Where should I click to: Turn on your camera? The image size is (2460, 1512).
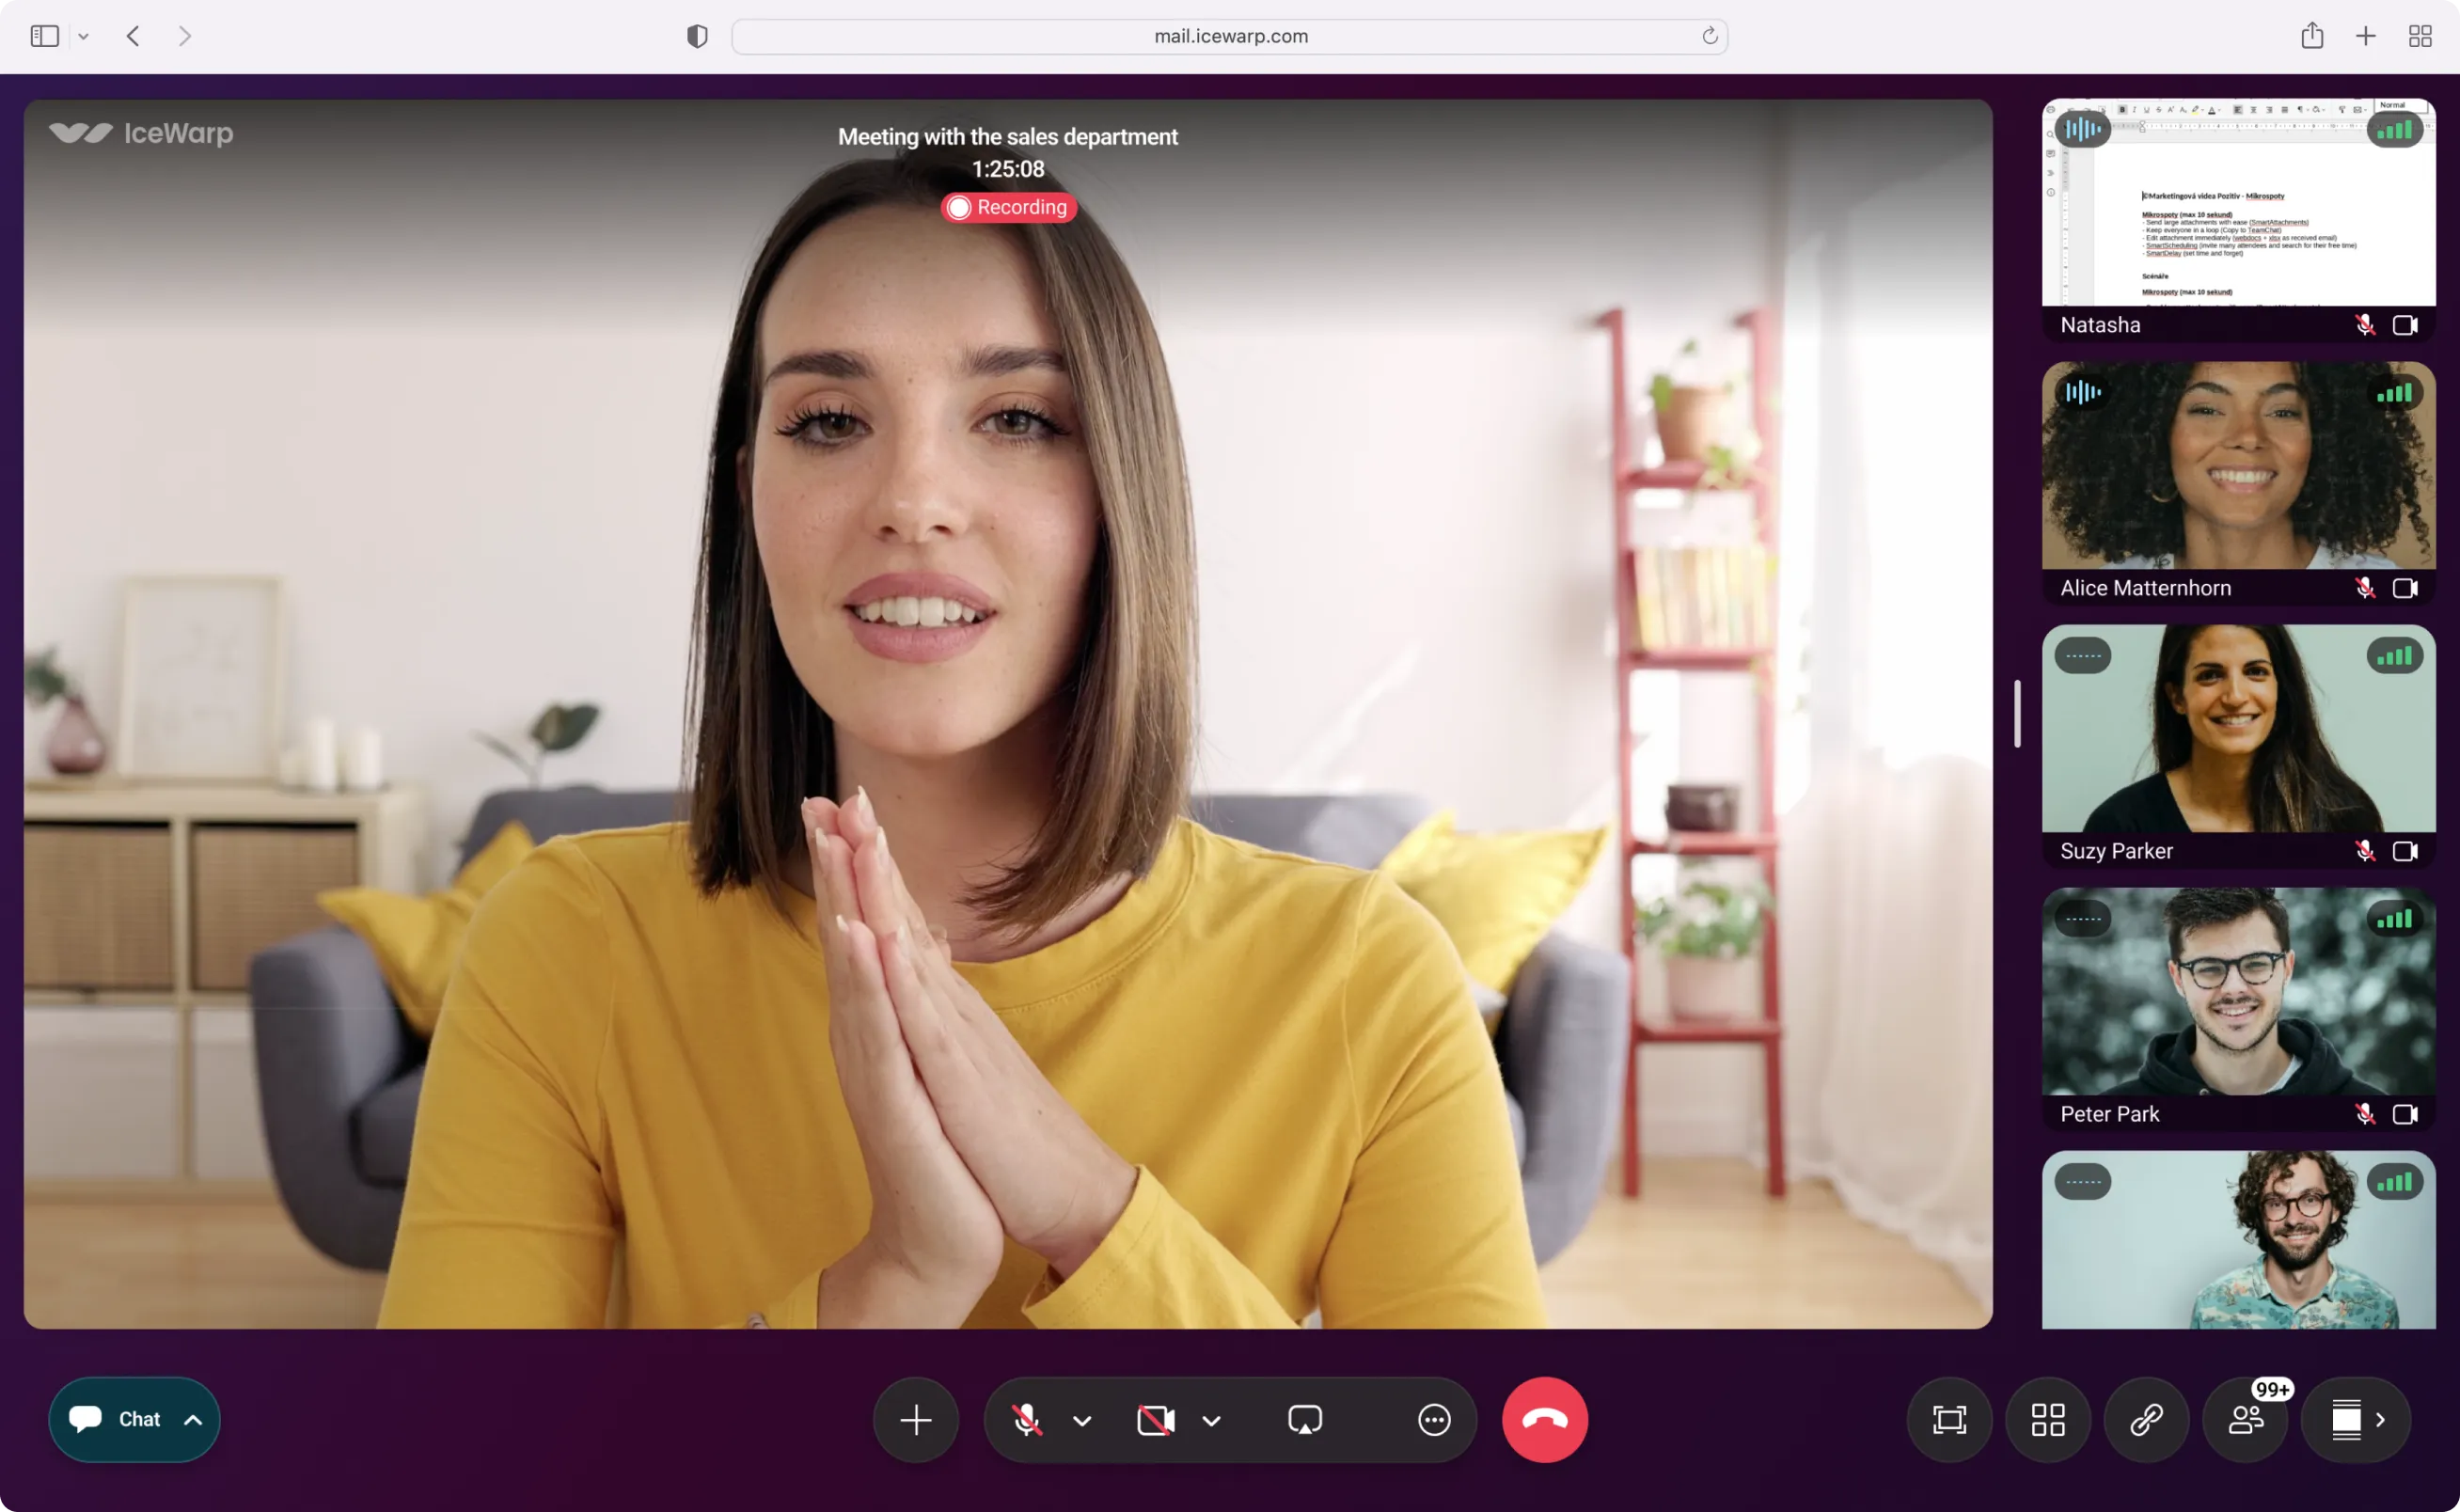(x=1155, y=1419)
